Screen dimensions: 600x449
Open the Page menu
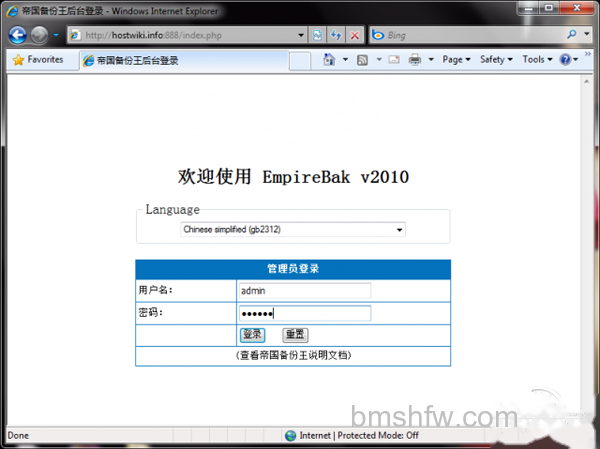pos(456,59)
